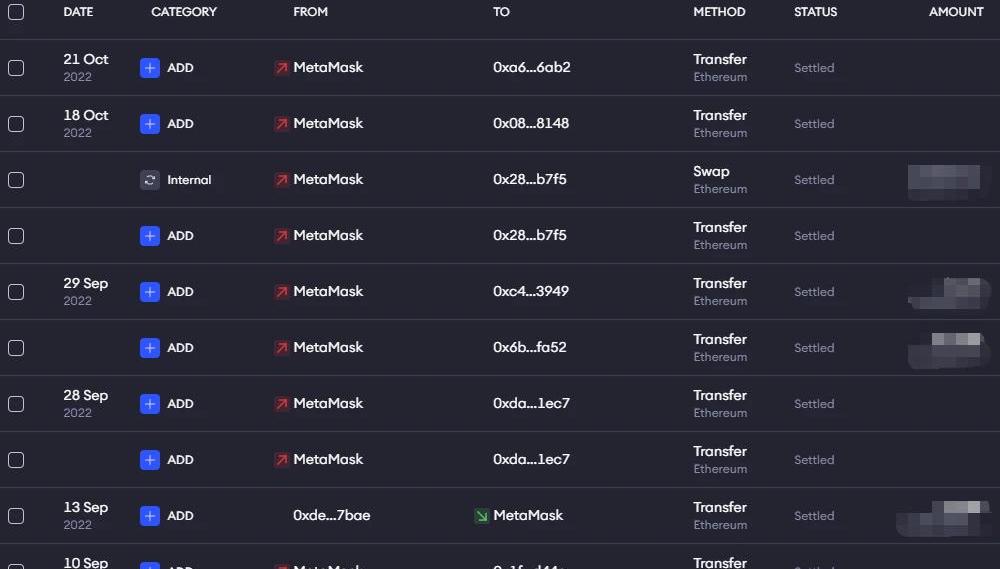This screenshot has width=1000, height=569.
Task: Click the blue plus icon on 13 Sep row
Action: (149, 515)
